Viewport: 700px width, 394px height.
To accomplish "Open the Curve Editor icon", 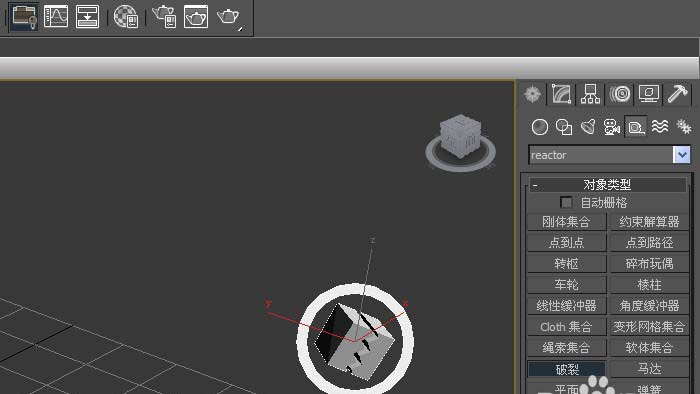I will pos(56,17).
